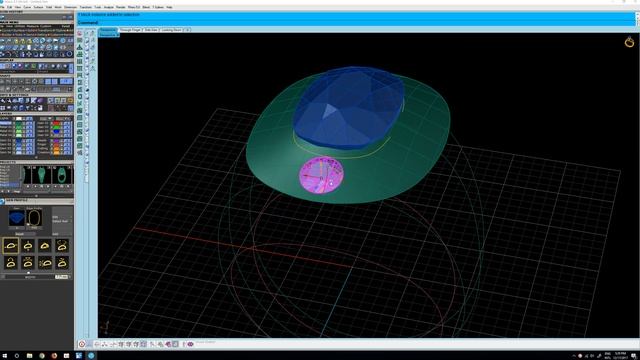Choose second ring style in bottom row

[x=28, y=263]
